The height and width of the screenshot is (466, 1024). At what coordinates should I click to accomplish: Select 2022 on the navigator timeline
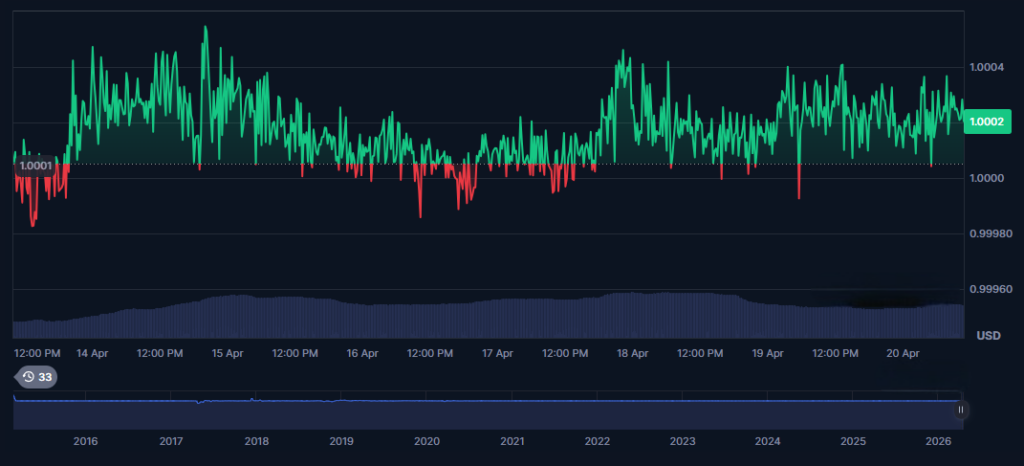[x=597, y=441]
